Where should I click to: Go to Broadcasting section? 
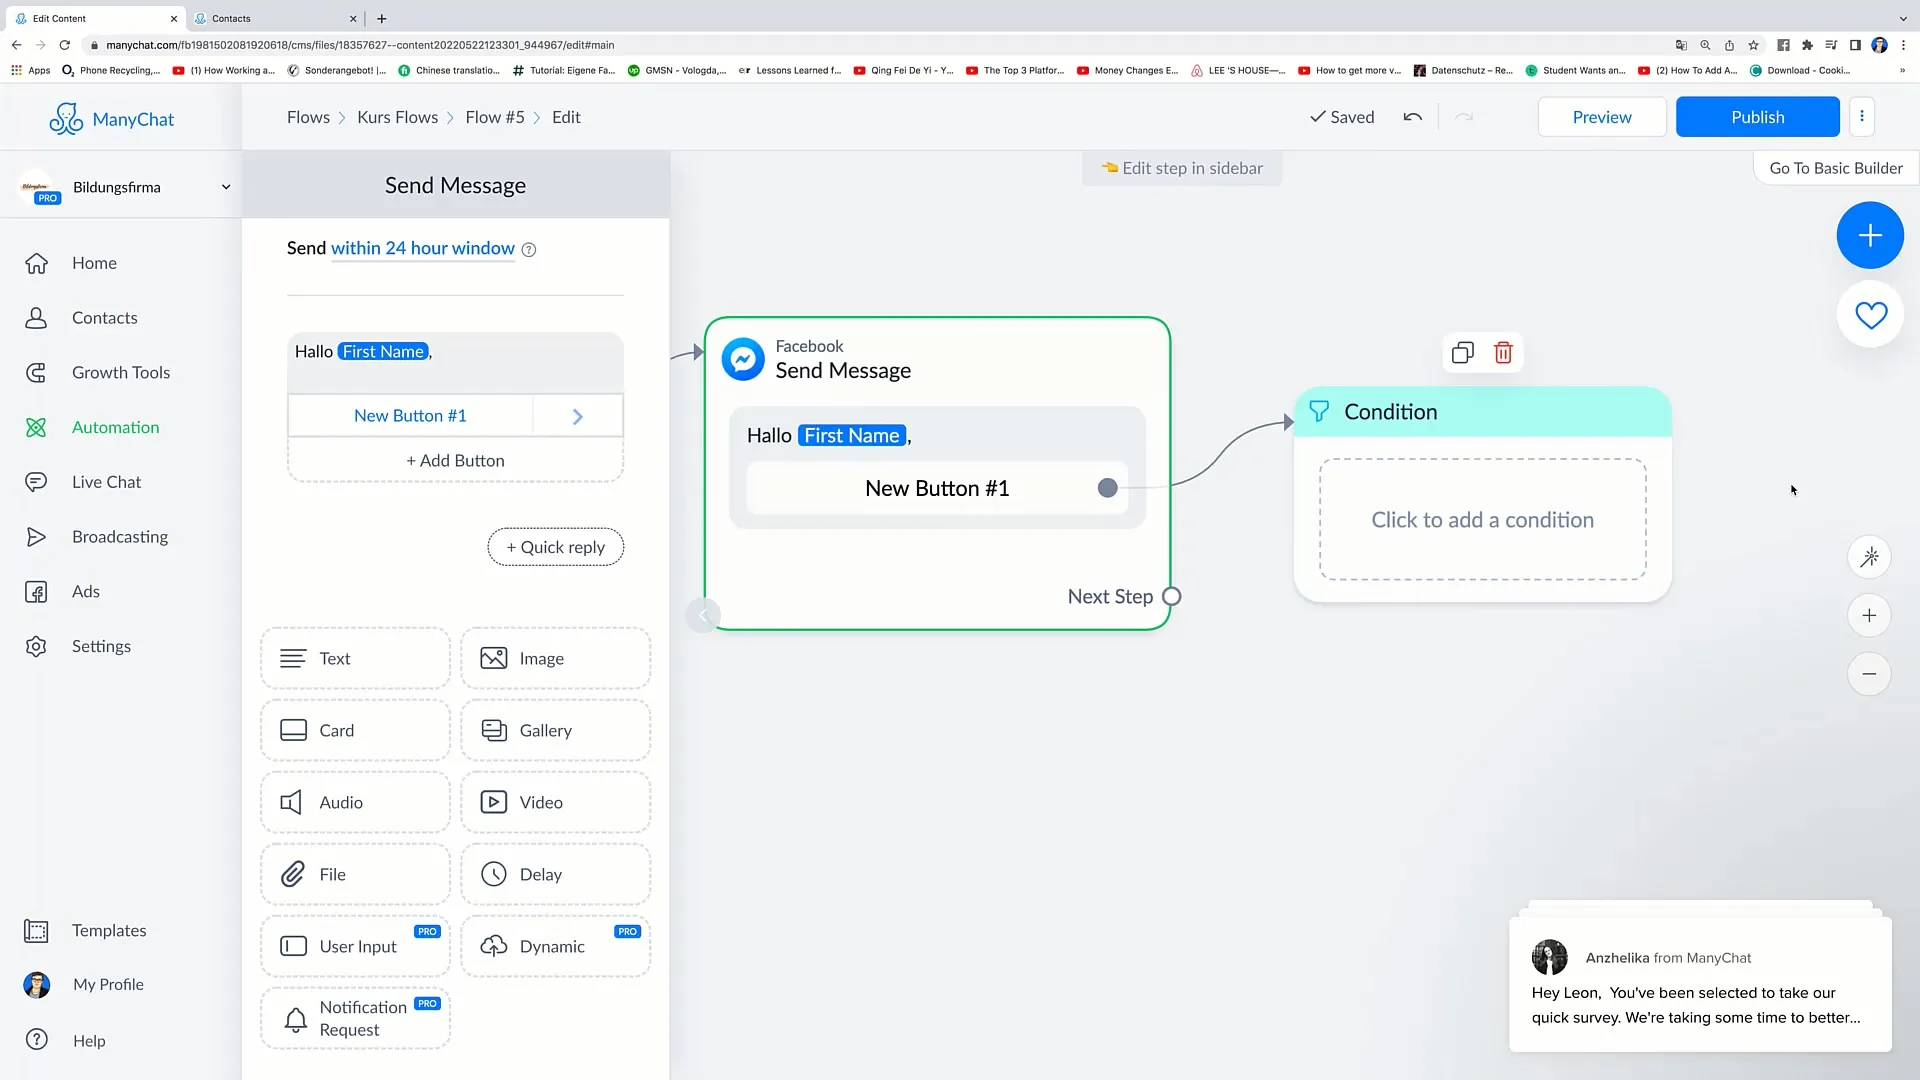(120, 537)
